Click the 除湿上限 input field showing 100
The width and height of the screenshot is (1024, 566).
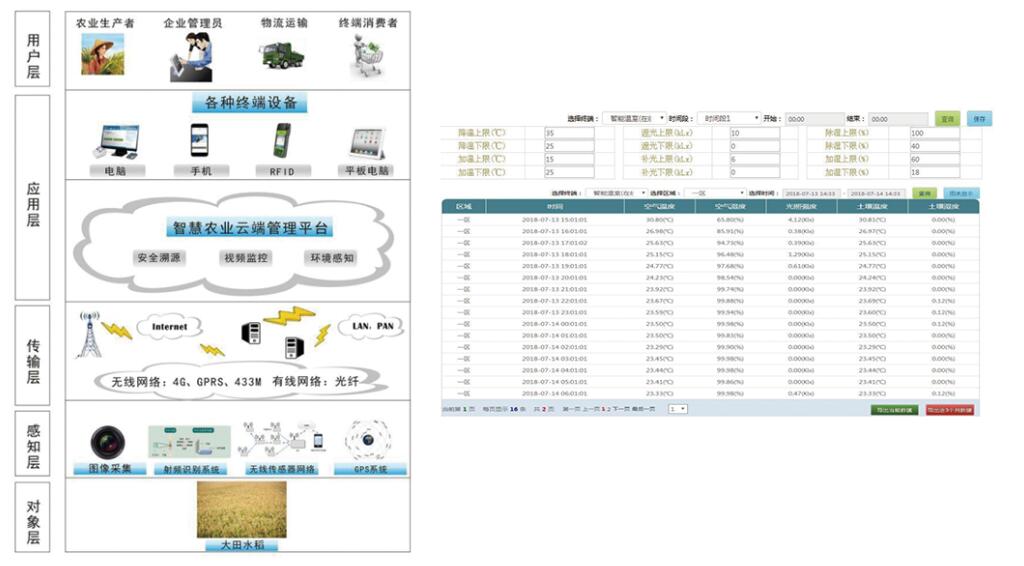(x=934, y=133)
